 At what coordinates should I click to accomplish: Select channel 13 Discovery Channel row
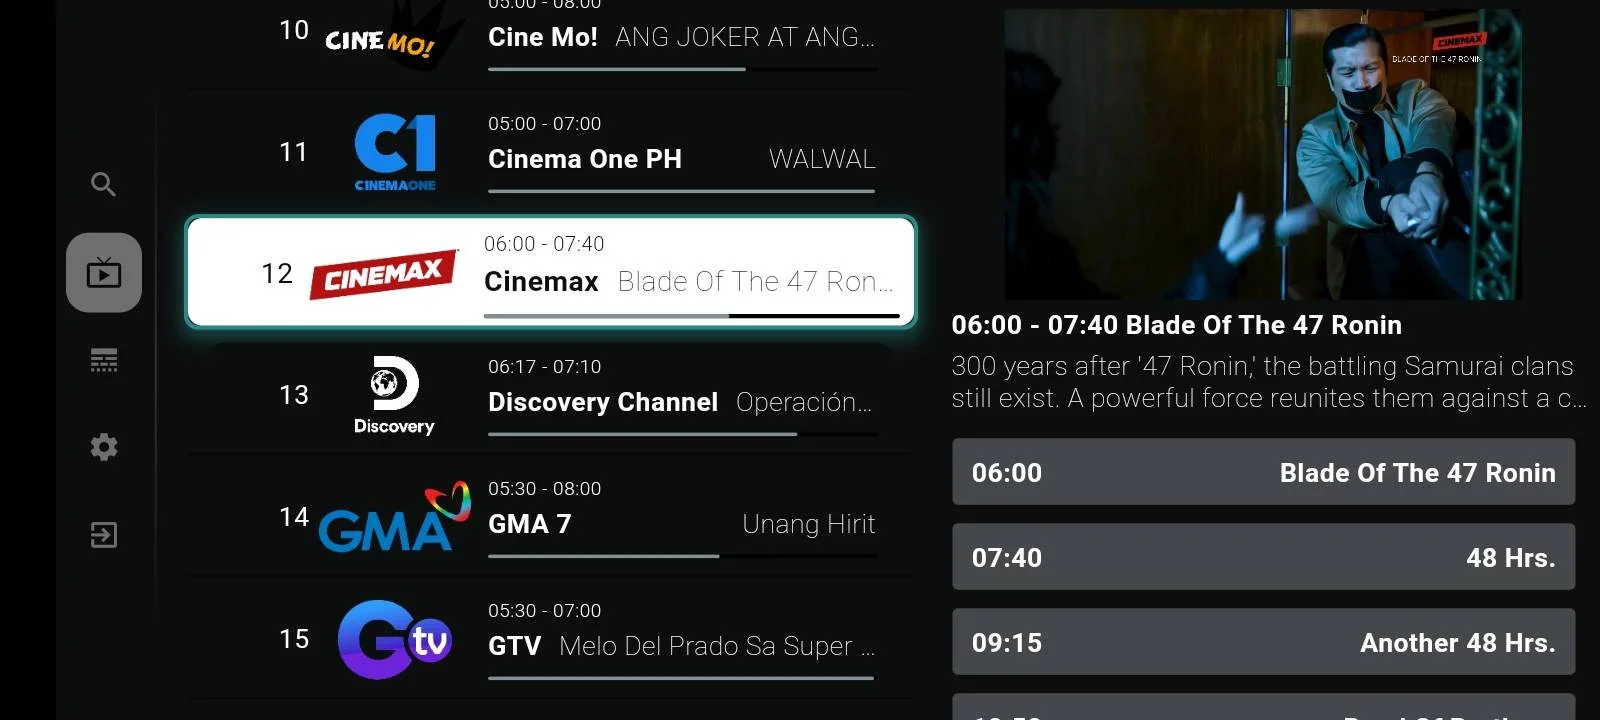point(550,395)
